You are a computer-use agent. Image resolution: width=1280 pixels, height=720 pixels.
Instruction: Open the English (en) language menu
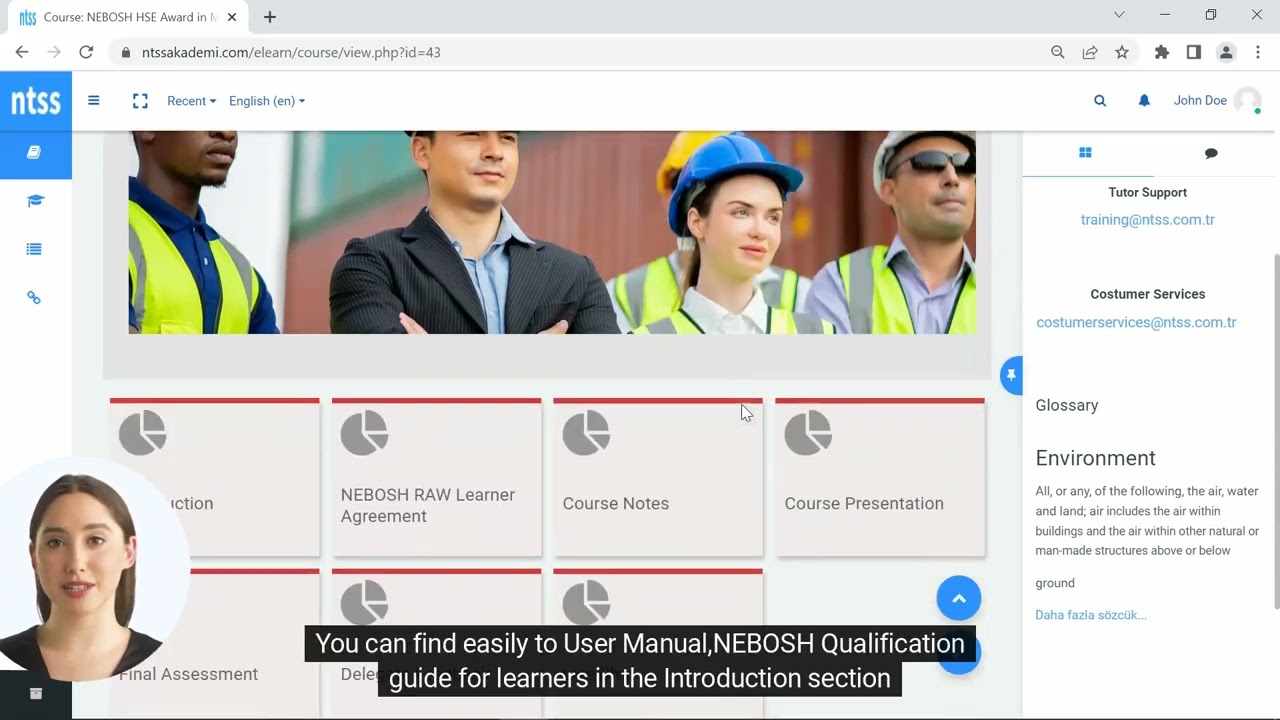[267, 101]
